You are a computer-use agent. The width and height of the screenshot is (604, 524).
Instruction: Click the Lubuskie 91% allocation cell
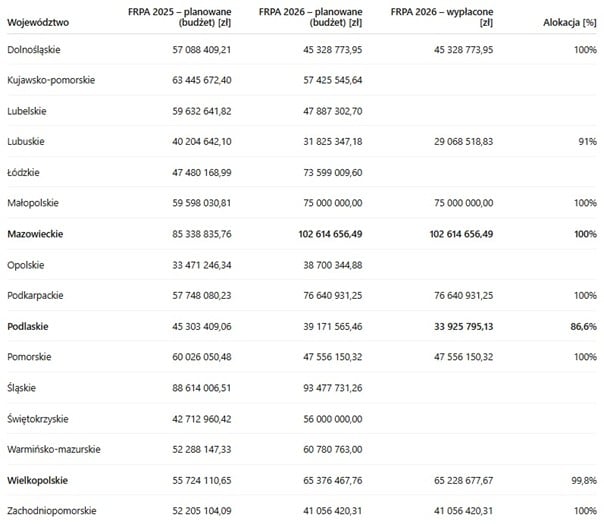[586, 141]
